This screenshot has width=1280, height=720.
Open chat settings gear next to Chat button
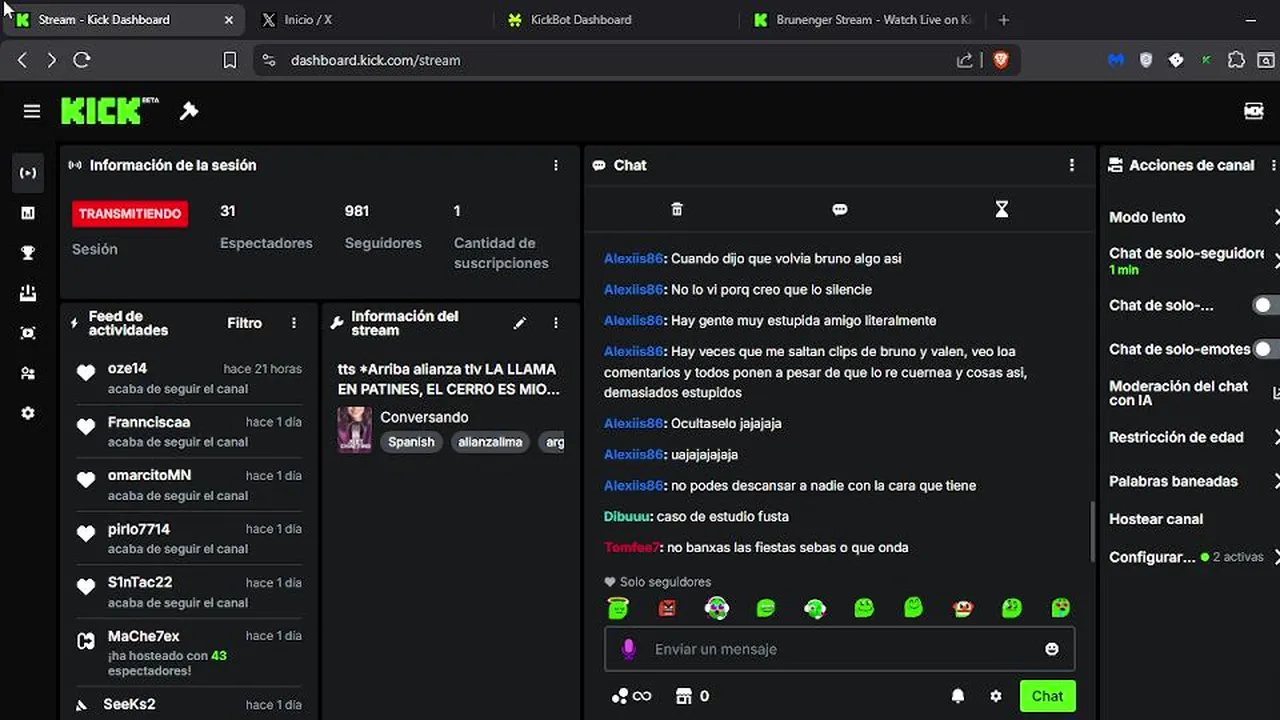coord(996,696)
